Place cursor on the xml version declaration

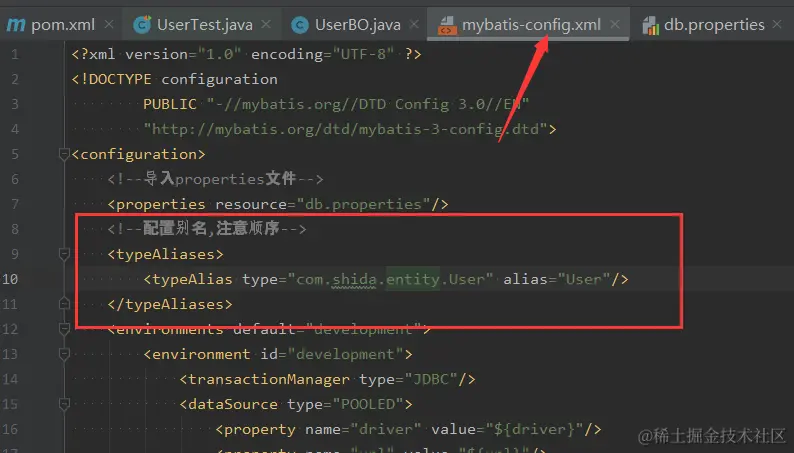(x=246, y=54)
